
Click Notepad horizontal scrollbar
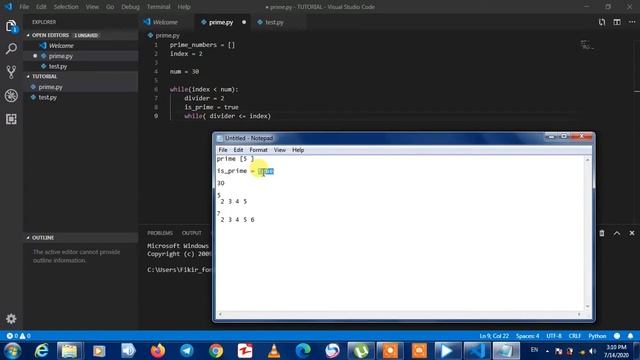[x=400, y=314]
